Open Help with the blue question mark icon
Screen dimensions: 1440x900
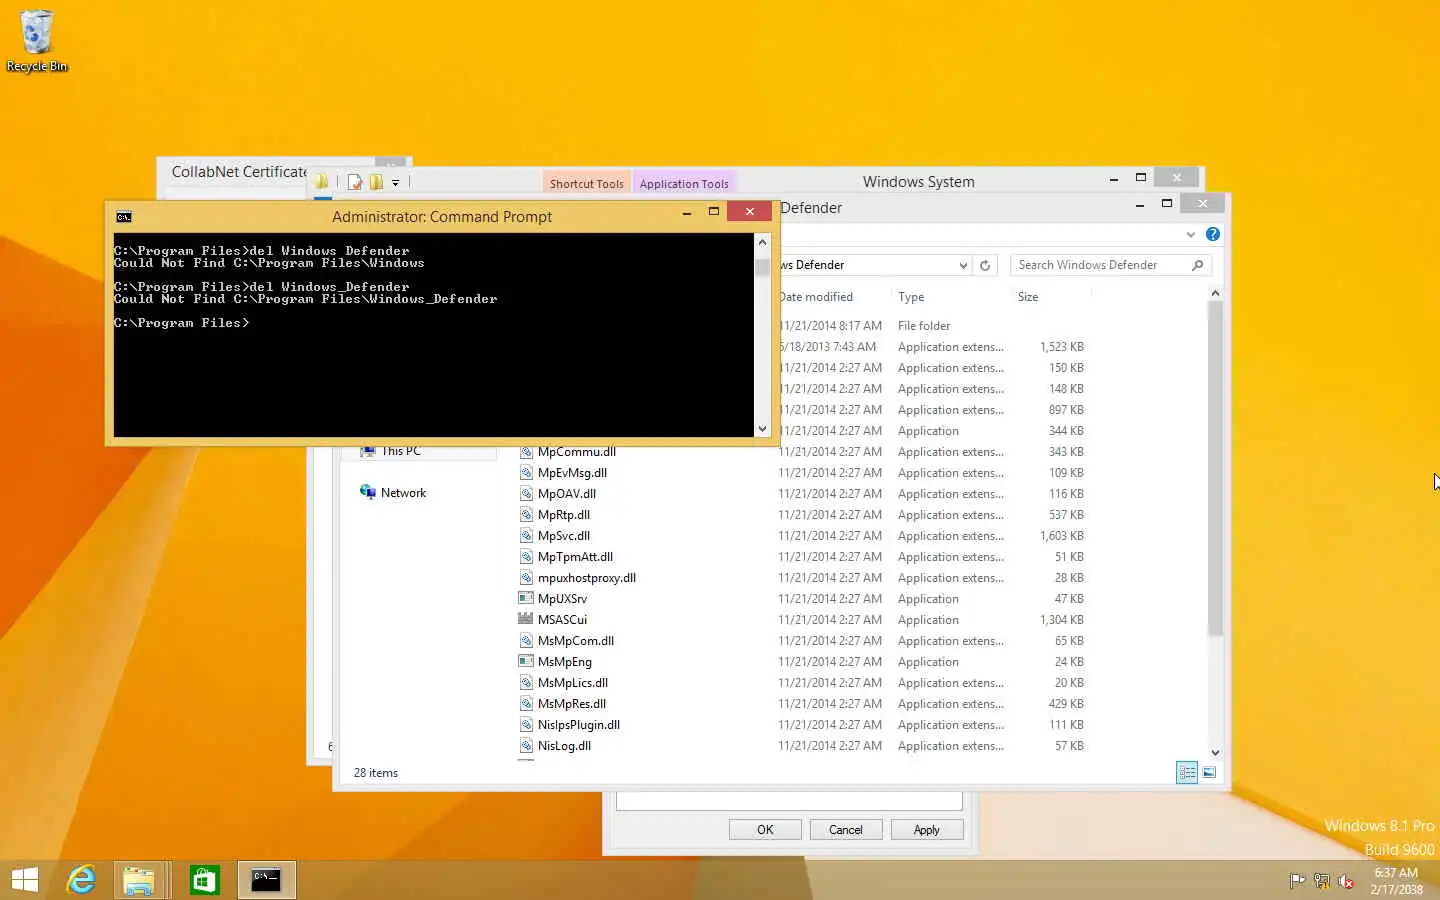pyautogui.click(x=1213, y=234)
